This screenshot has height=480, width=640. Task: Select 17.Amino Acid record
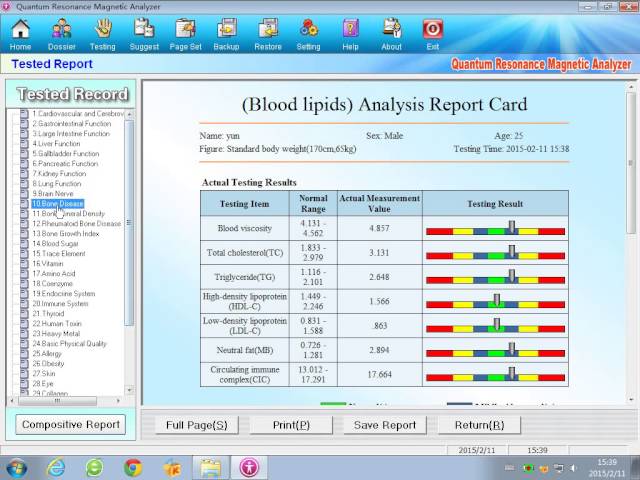(54, 274)
